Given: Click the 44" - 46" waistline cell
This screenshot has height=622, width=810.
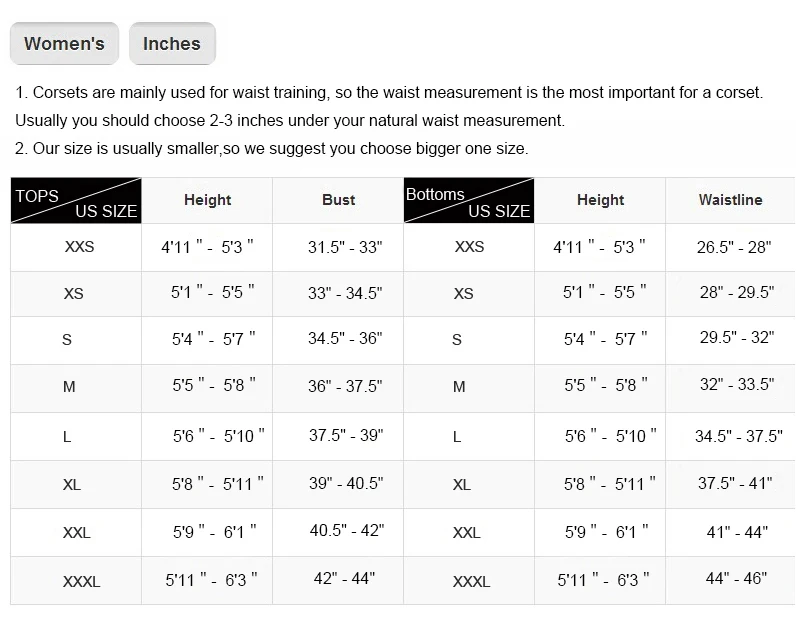Looking at the screenshot, I should [736, 579].
